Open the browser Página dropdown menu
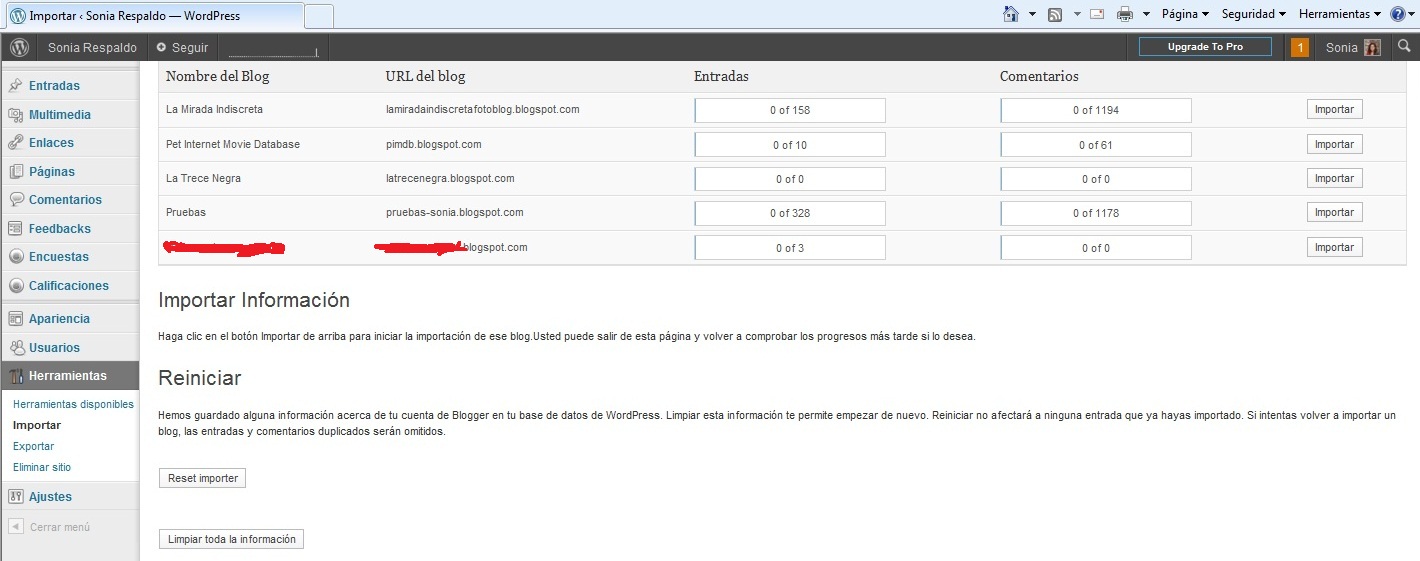The height and width of the screenshot is (561, 1420). pyautogui.click(x=1185, y=14)
